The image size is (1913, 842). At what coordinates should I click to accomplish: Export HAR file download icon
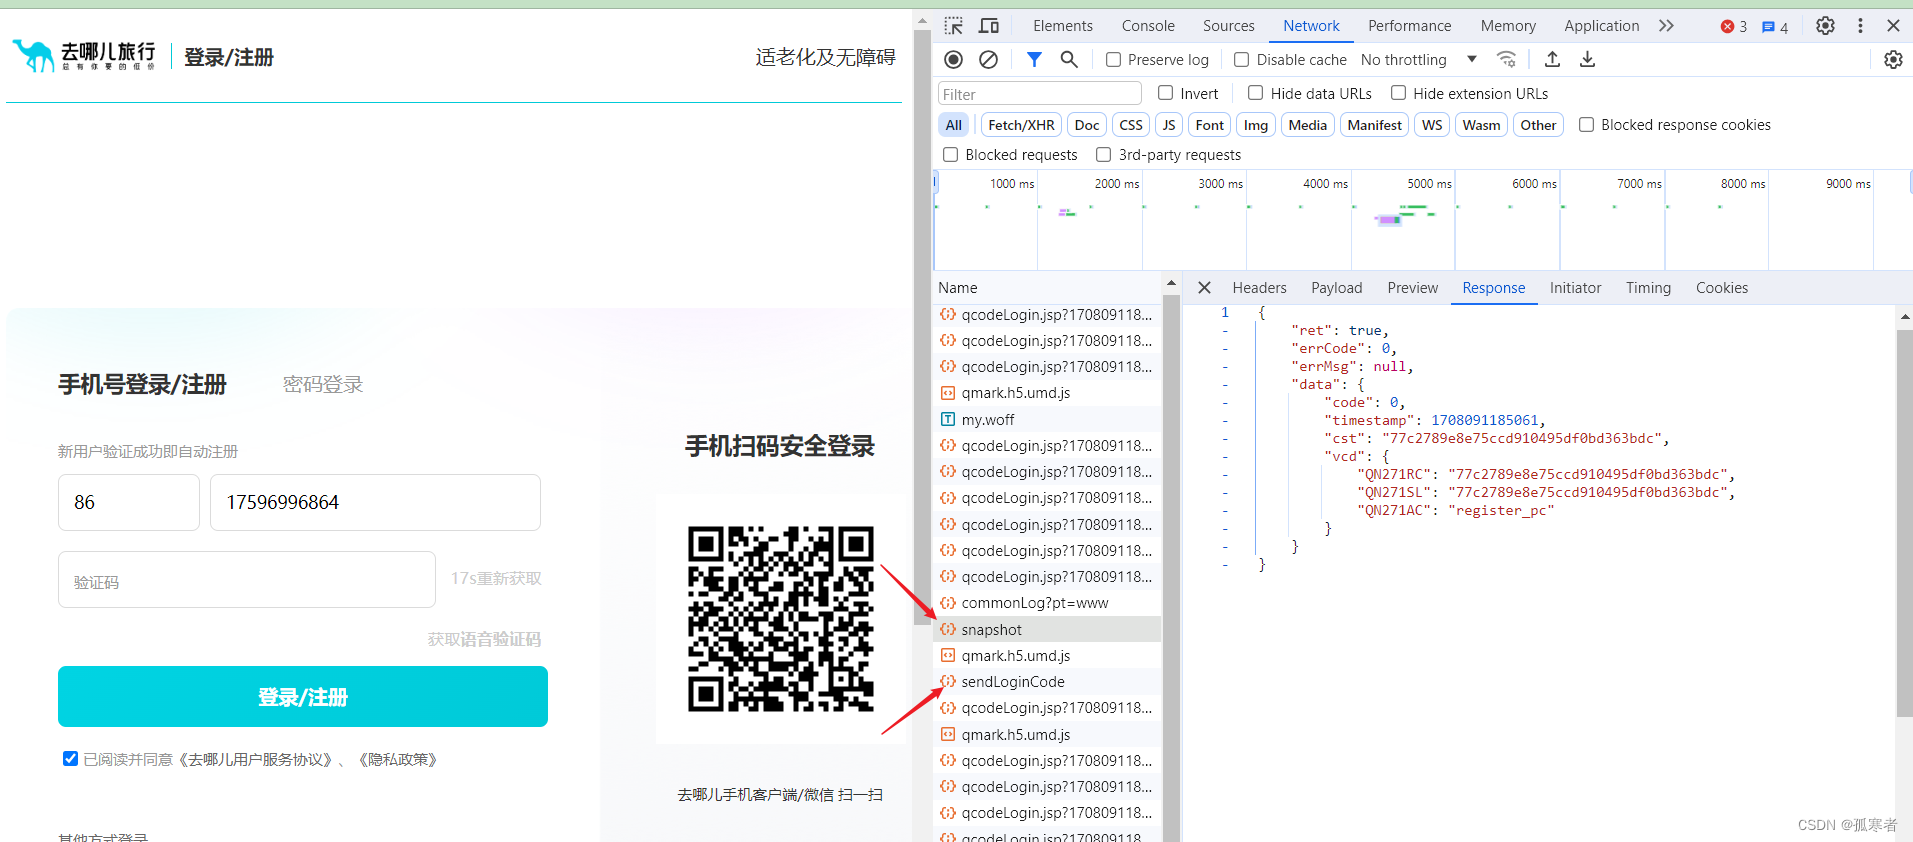(x=1587, y=60)
